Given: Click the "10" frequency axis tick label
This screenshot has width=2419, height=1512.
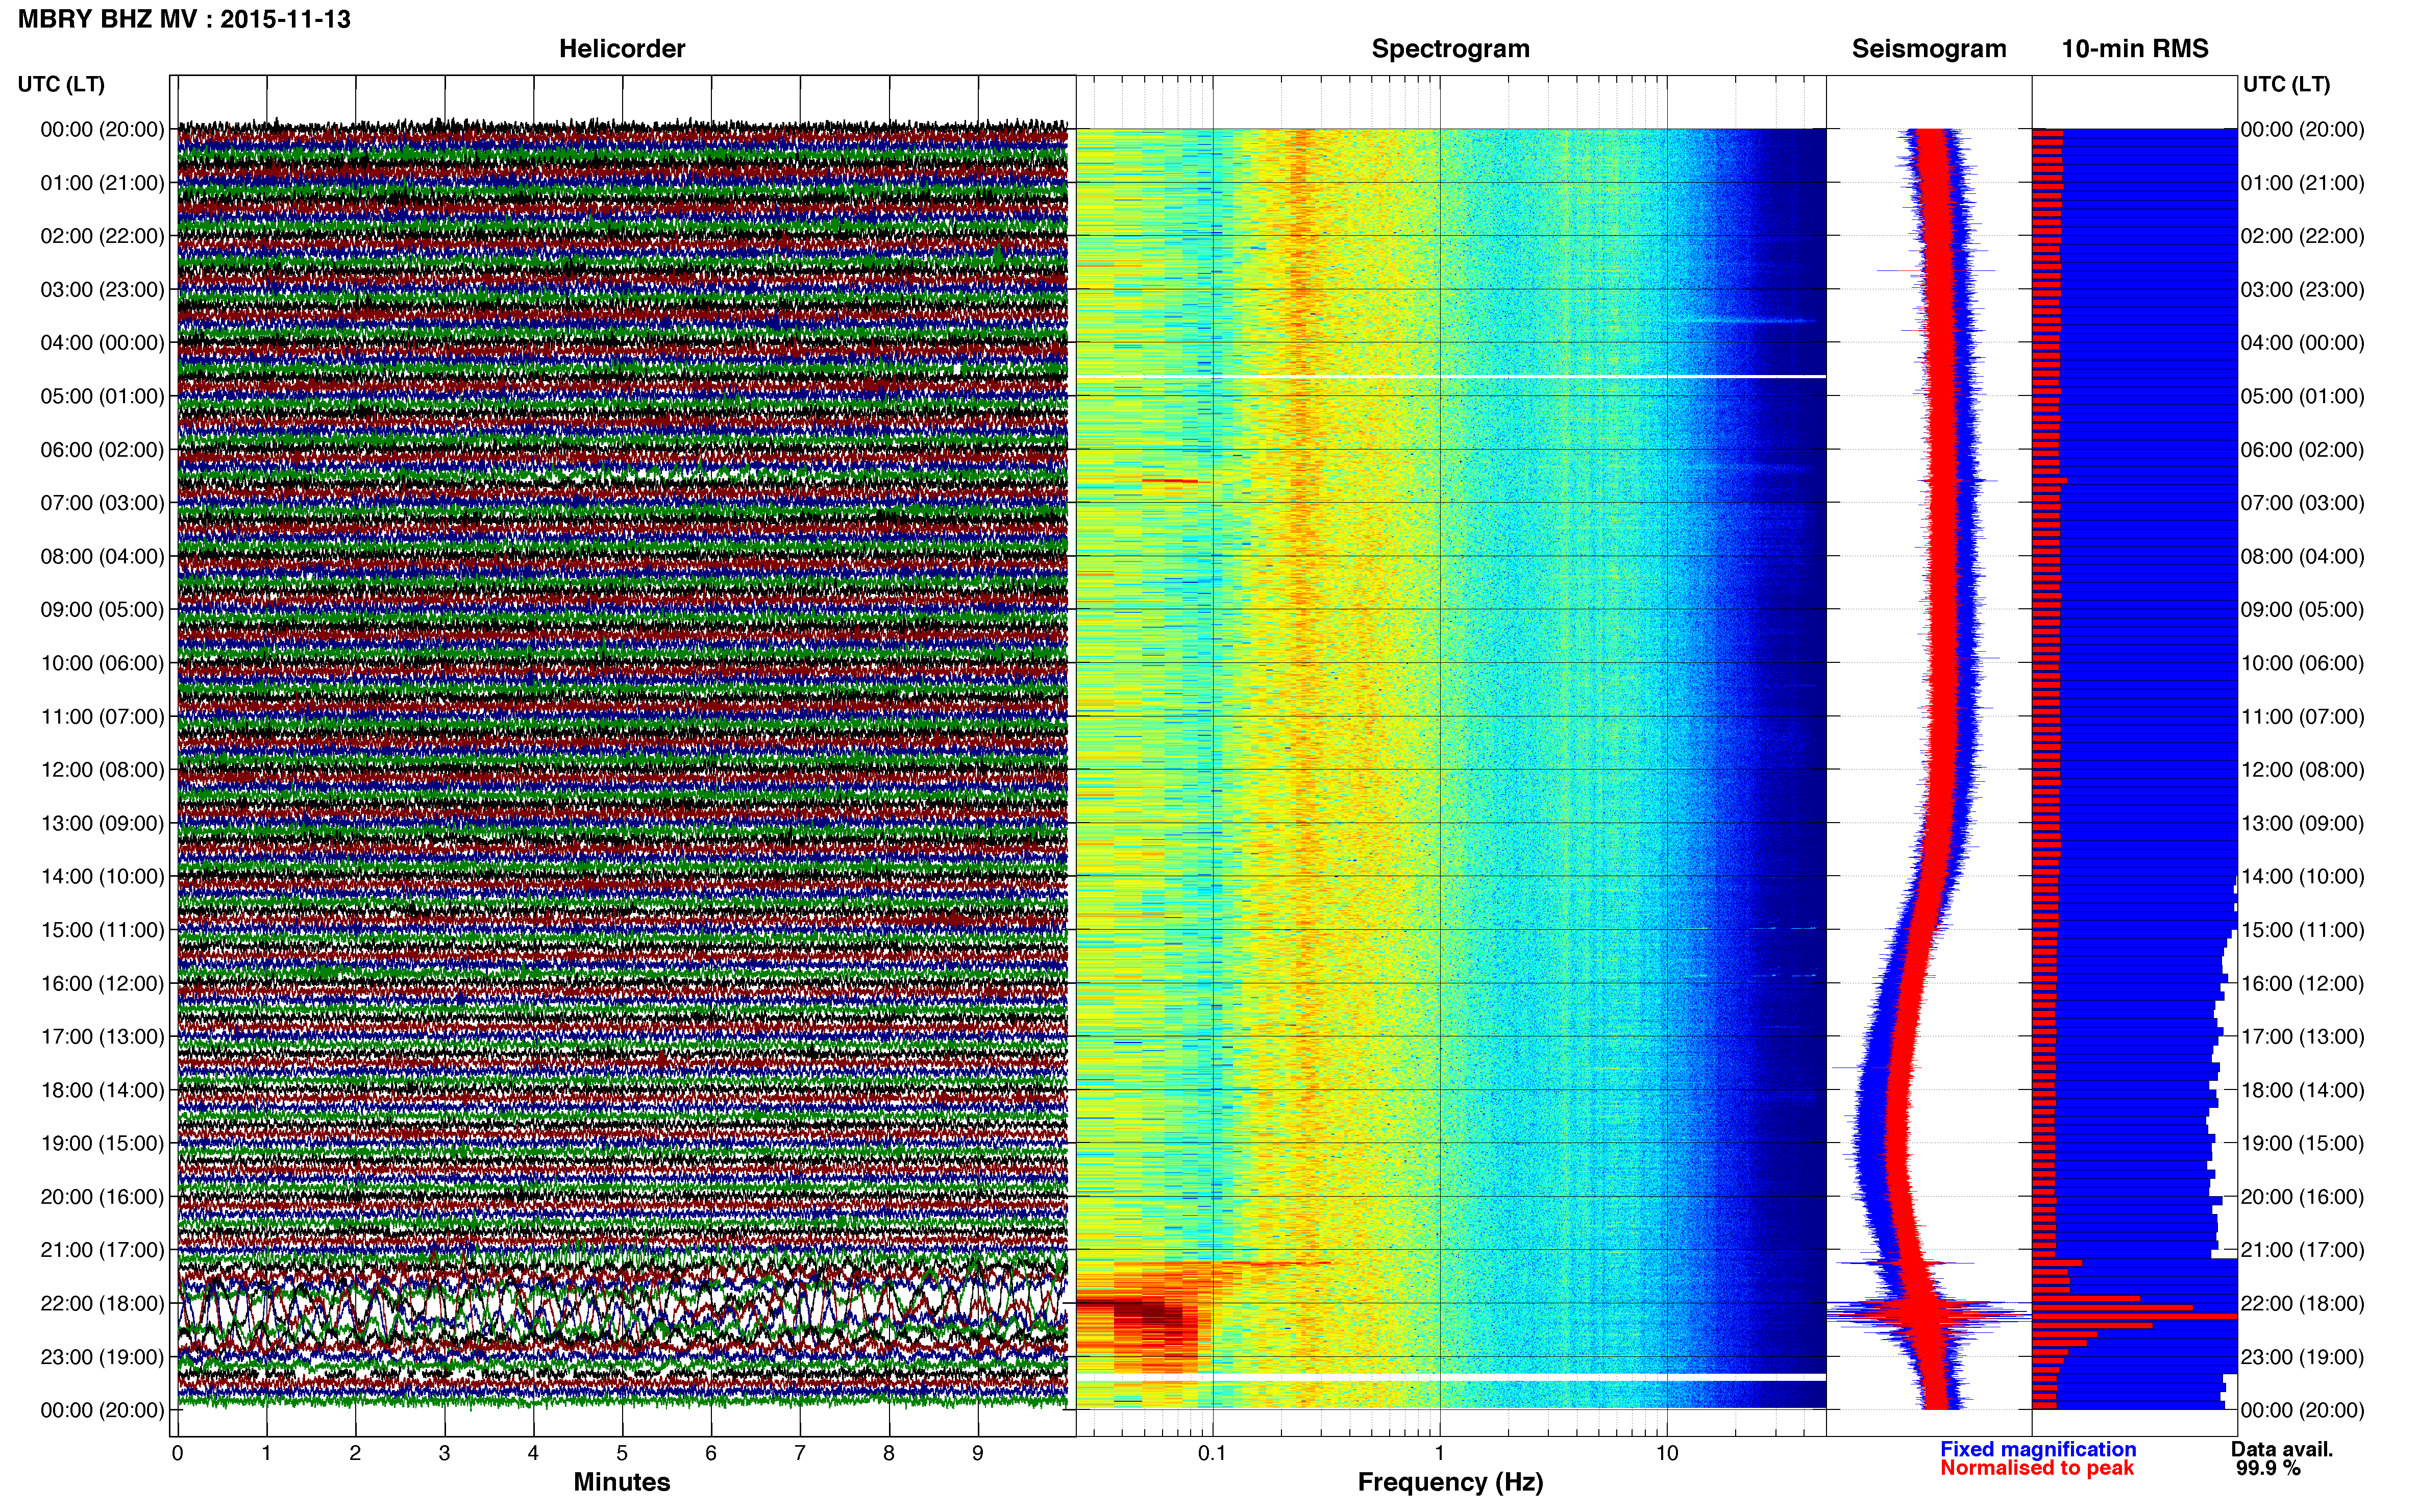Looking at the screenshot, I should (1666, 1453).
